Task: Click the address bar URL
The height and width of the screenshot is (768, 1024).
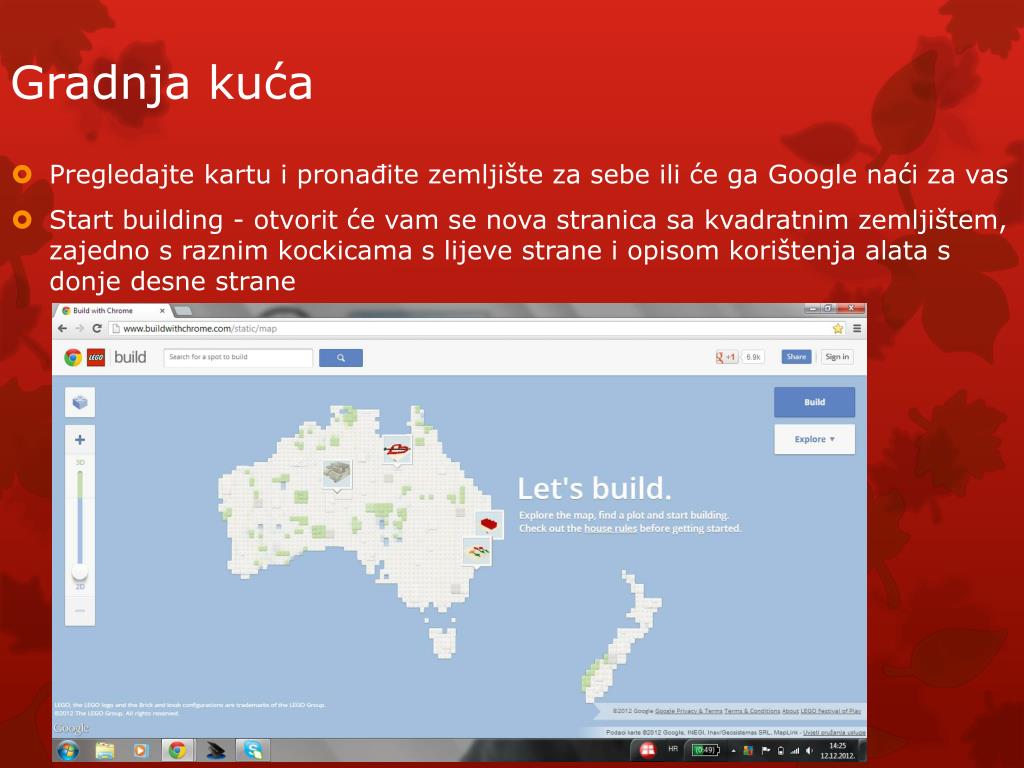Action: tap(200, 328)
